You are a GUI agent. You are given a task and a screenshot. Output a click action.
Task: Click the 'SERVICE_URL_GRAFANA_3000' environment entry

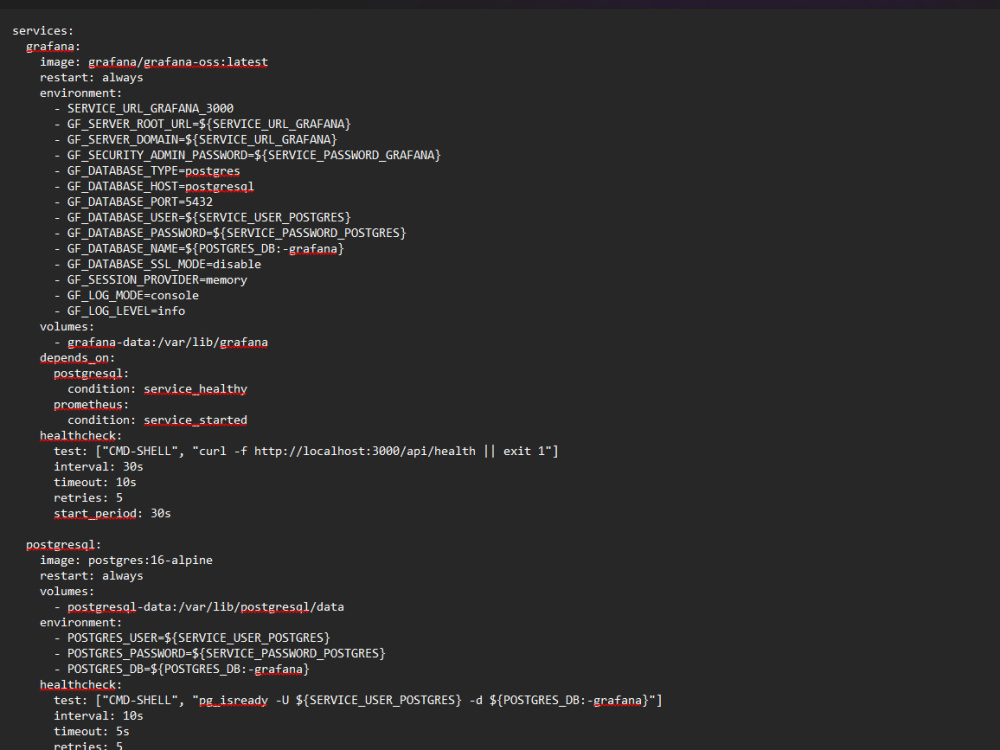[x=151, y=108]
